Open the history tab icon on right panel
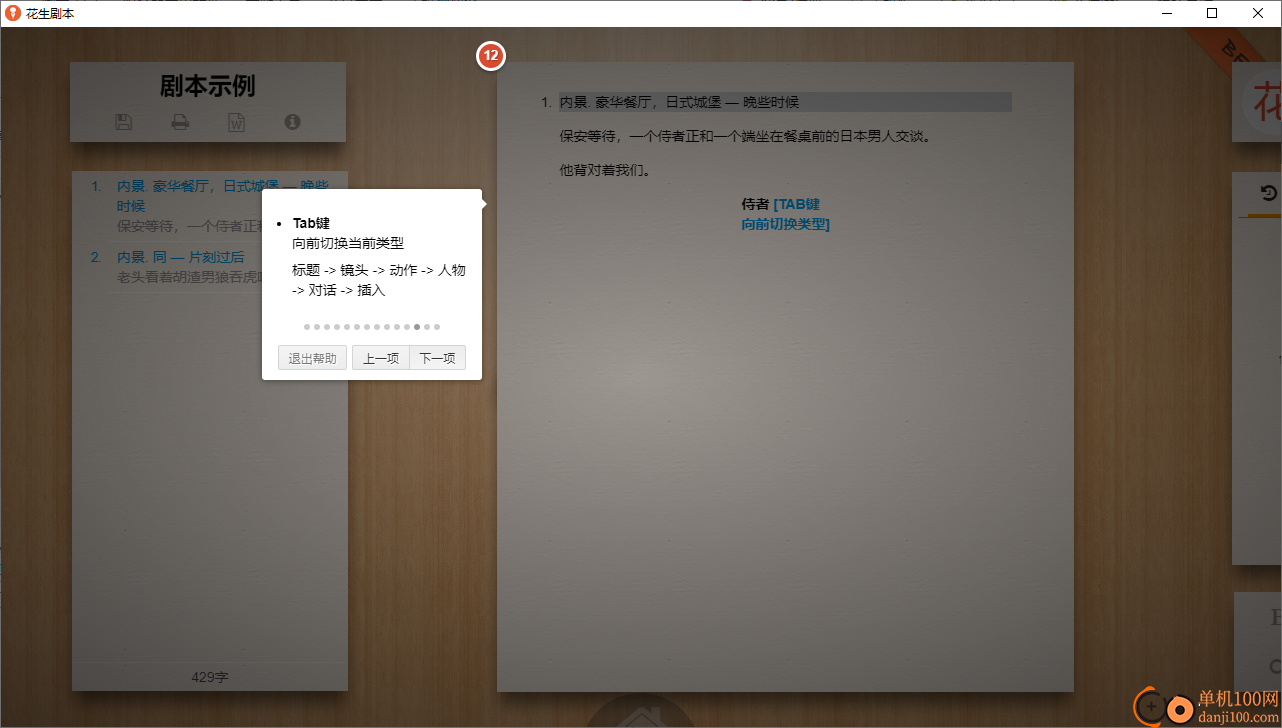 [1269, 194]
